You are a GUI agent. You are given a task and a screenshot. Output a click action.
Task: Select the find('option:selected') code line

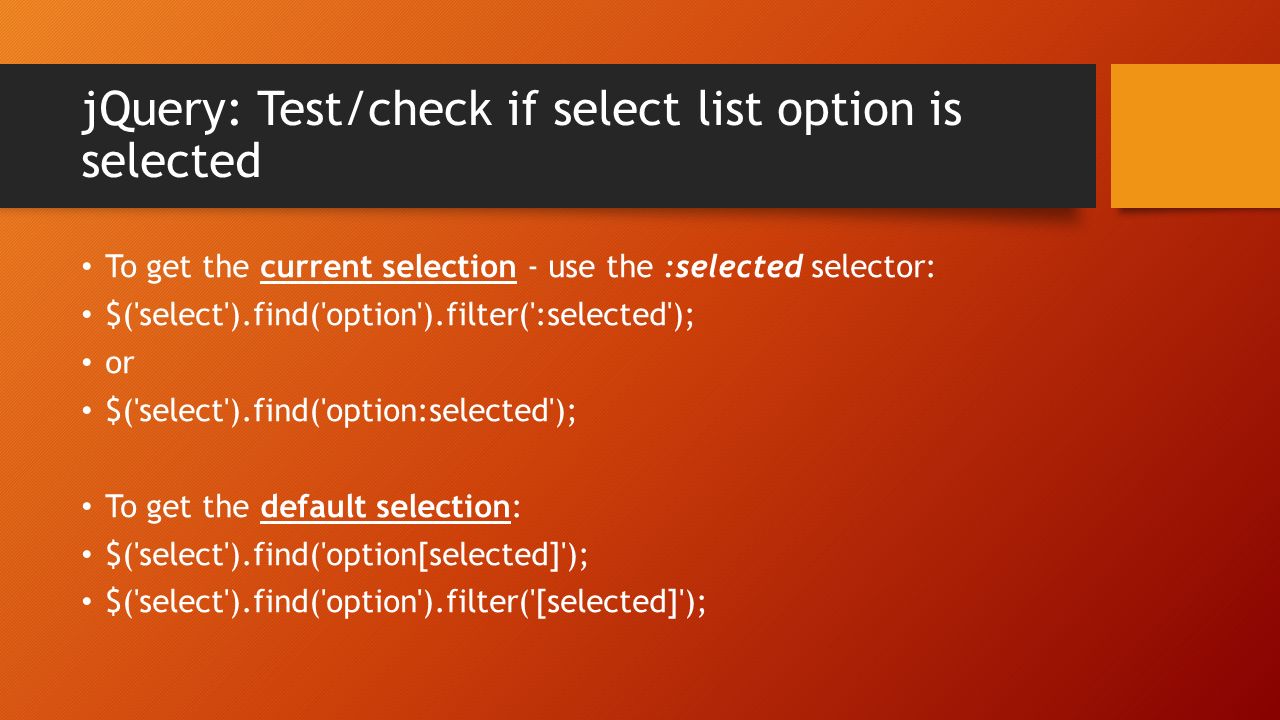(x=341, y=411)
